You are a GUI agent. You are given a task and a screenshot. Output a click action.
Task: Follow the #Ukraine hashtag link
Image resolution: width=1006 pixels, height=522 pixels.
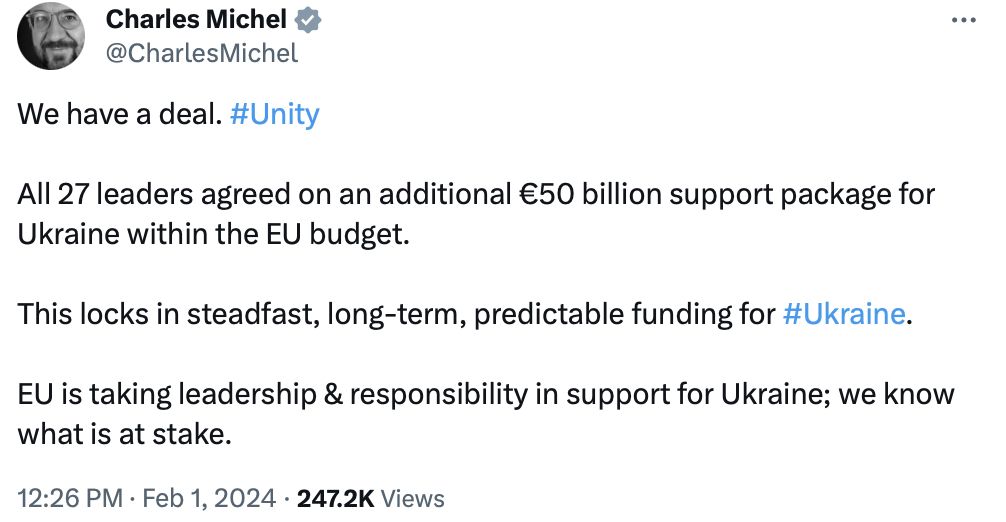click(x=844, y=314)
